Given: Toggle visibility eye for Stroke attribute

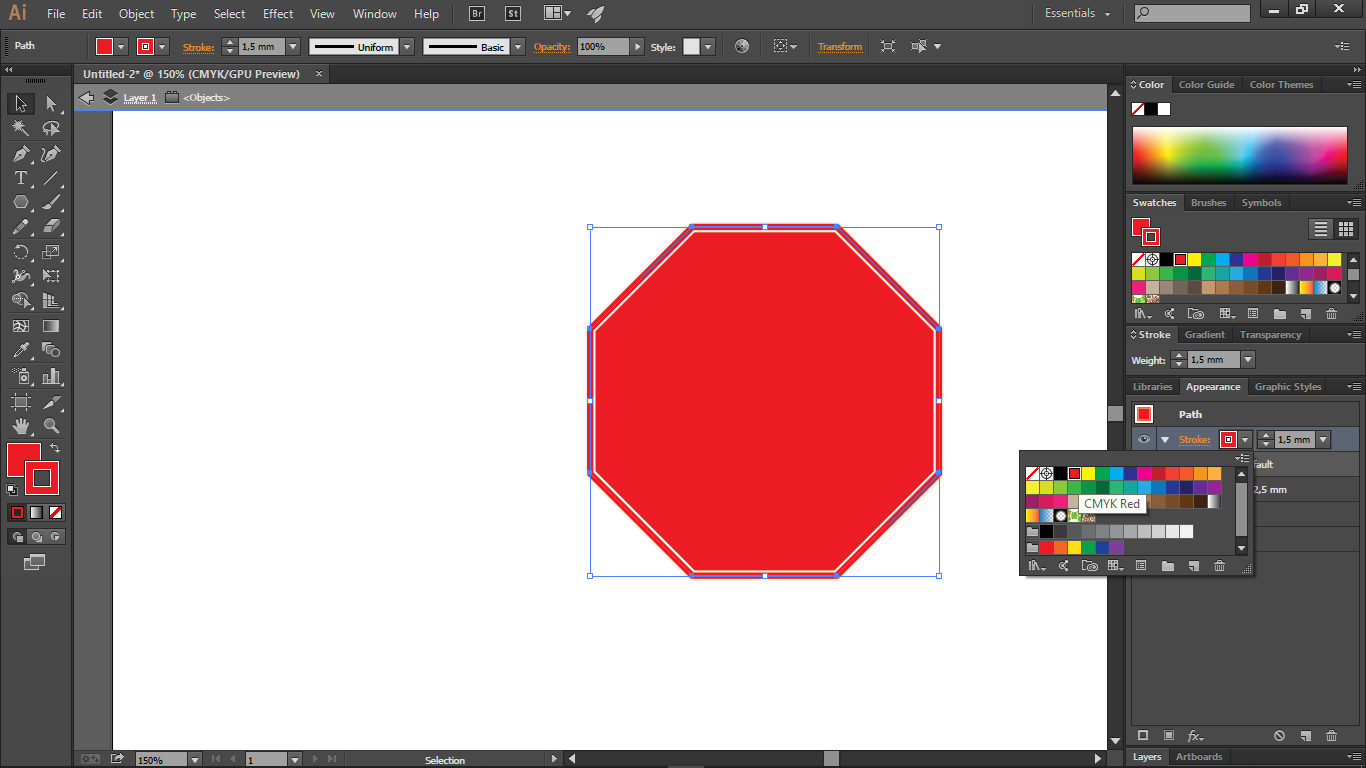Looking at the screenshot, I should (1144, 439).
